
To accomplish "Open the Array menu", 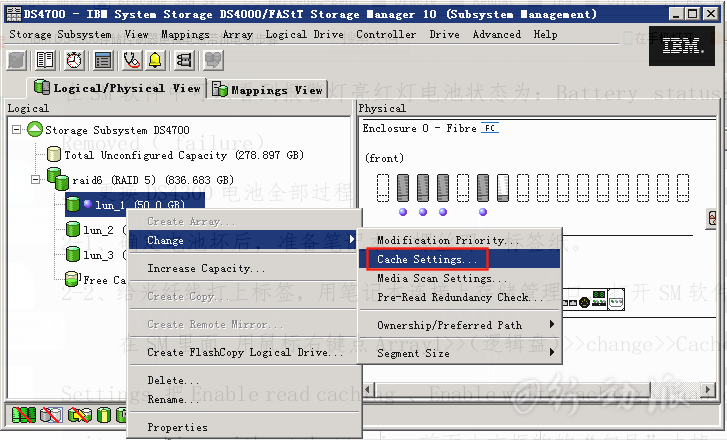I will pyautogui.click(x=238, y=34).
